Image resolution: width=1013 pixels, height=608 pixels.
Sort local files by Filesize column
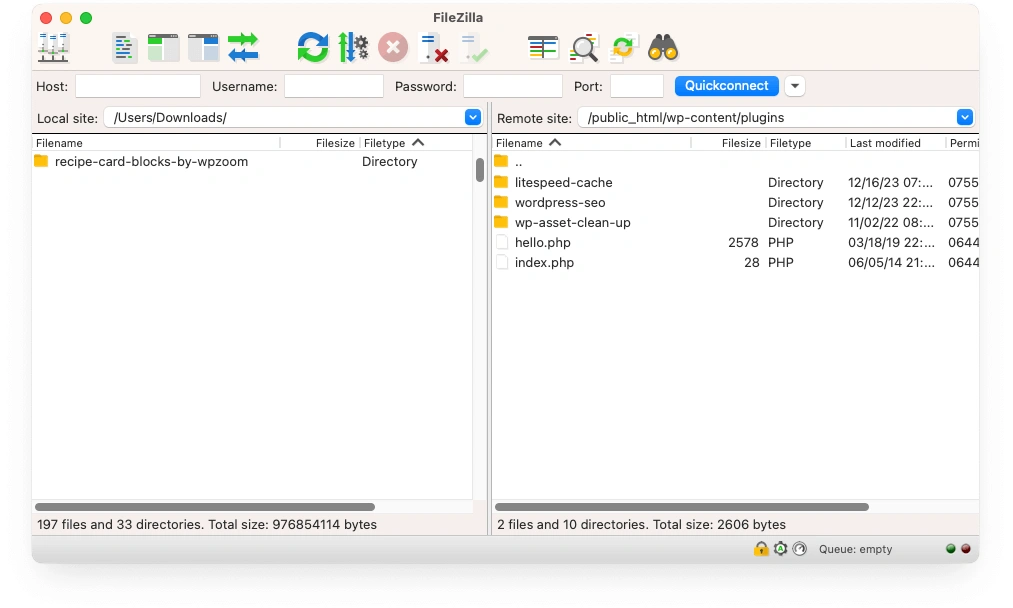pos(335,143)
